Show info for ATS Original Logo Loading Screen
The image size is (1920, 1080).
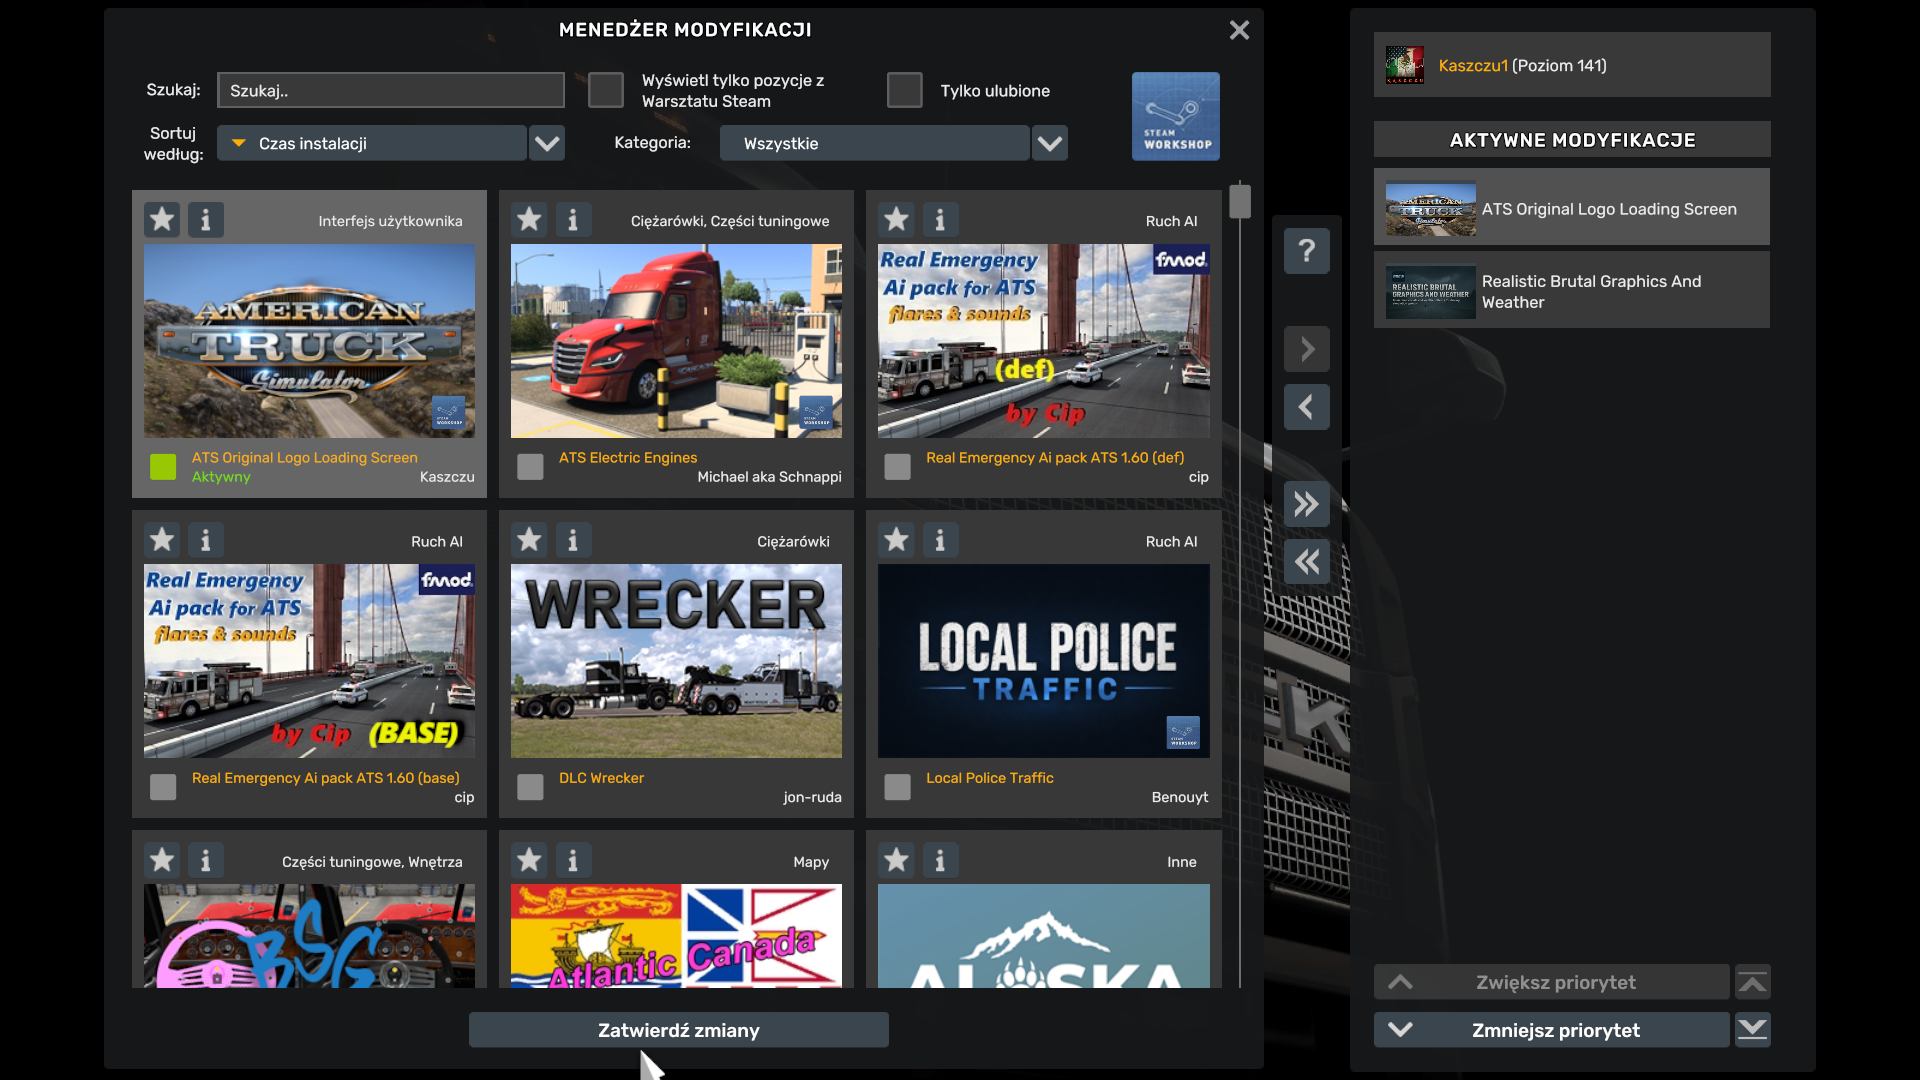(206, 219)
